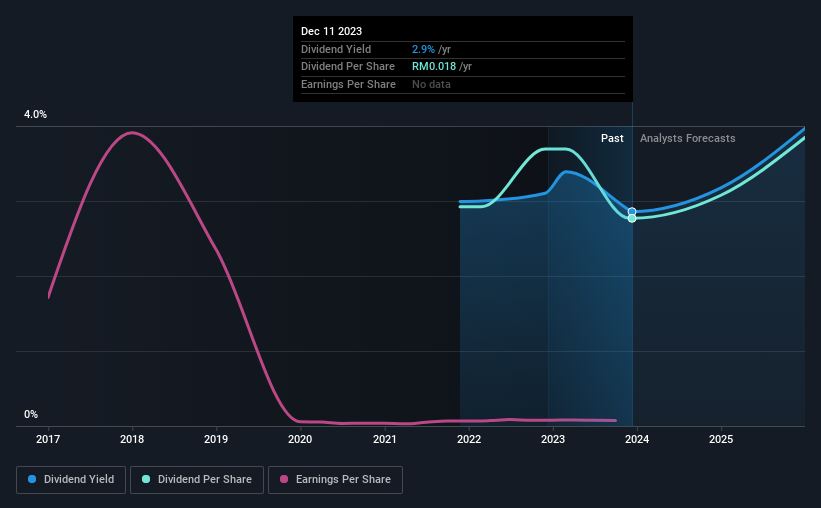Click the tooltip Dividend Per Share row label
The image size is (821, 508).
(348, 67)
